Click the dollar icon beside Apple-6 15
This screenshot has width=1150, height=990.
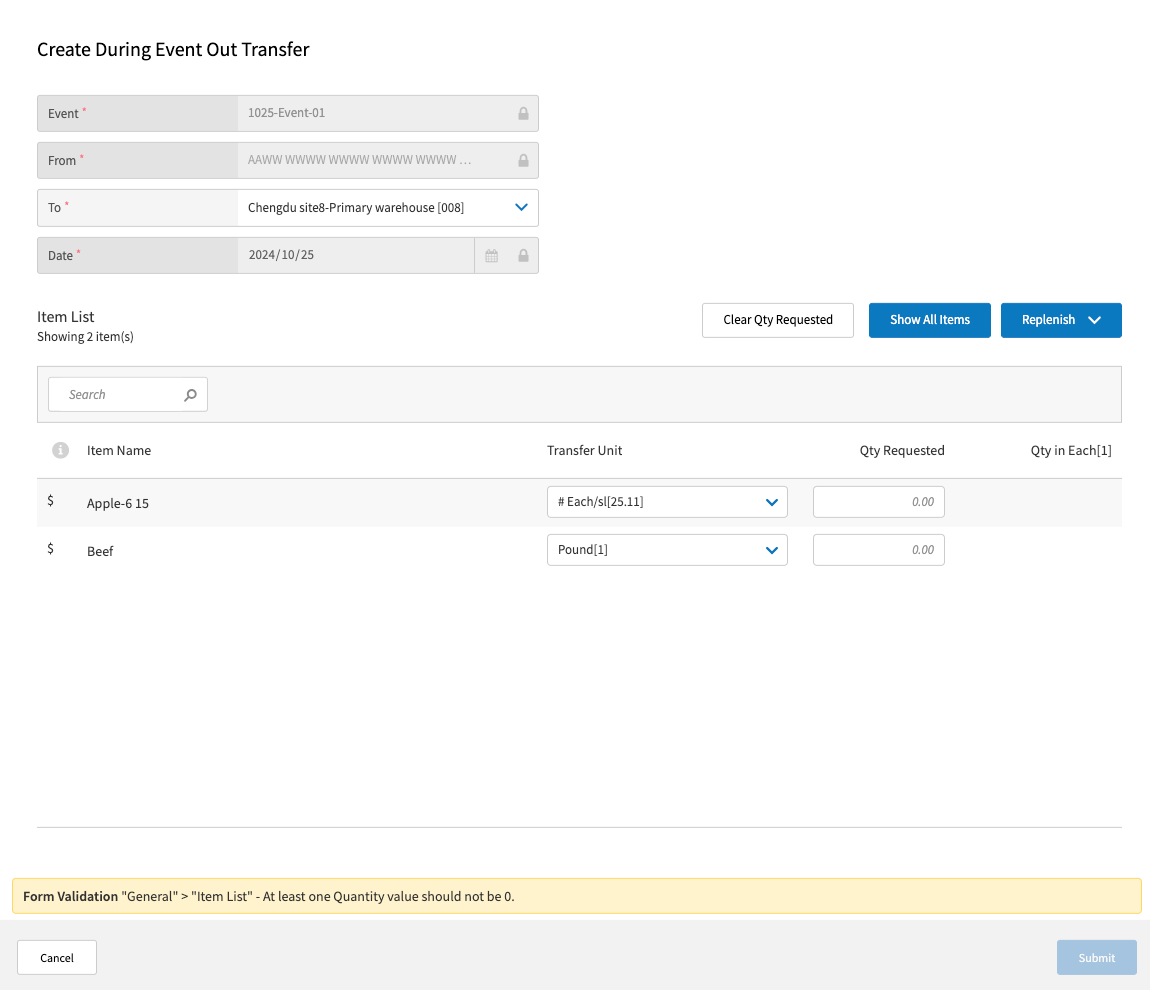(51, 500)
